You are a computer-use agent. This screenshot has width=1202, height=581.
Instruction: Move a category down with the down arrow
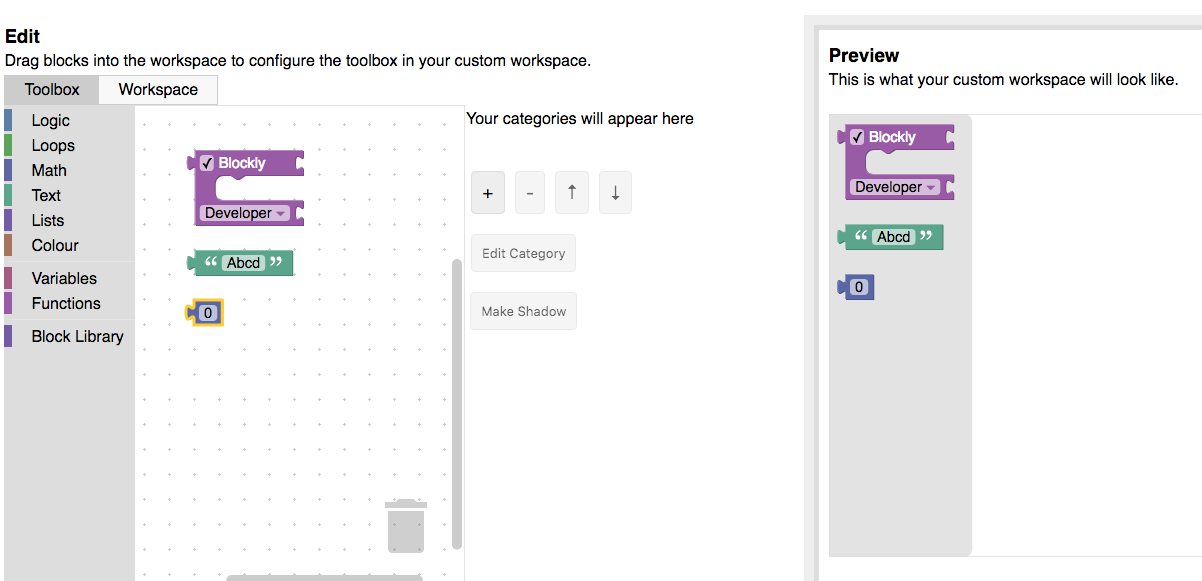614,192
